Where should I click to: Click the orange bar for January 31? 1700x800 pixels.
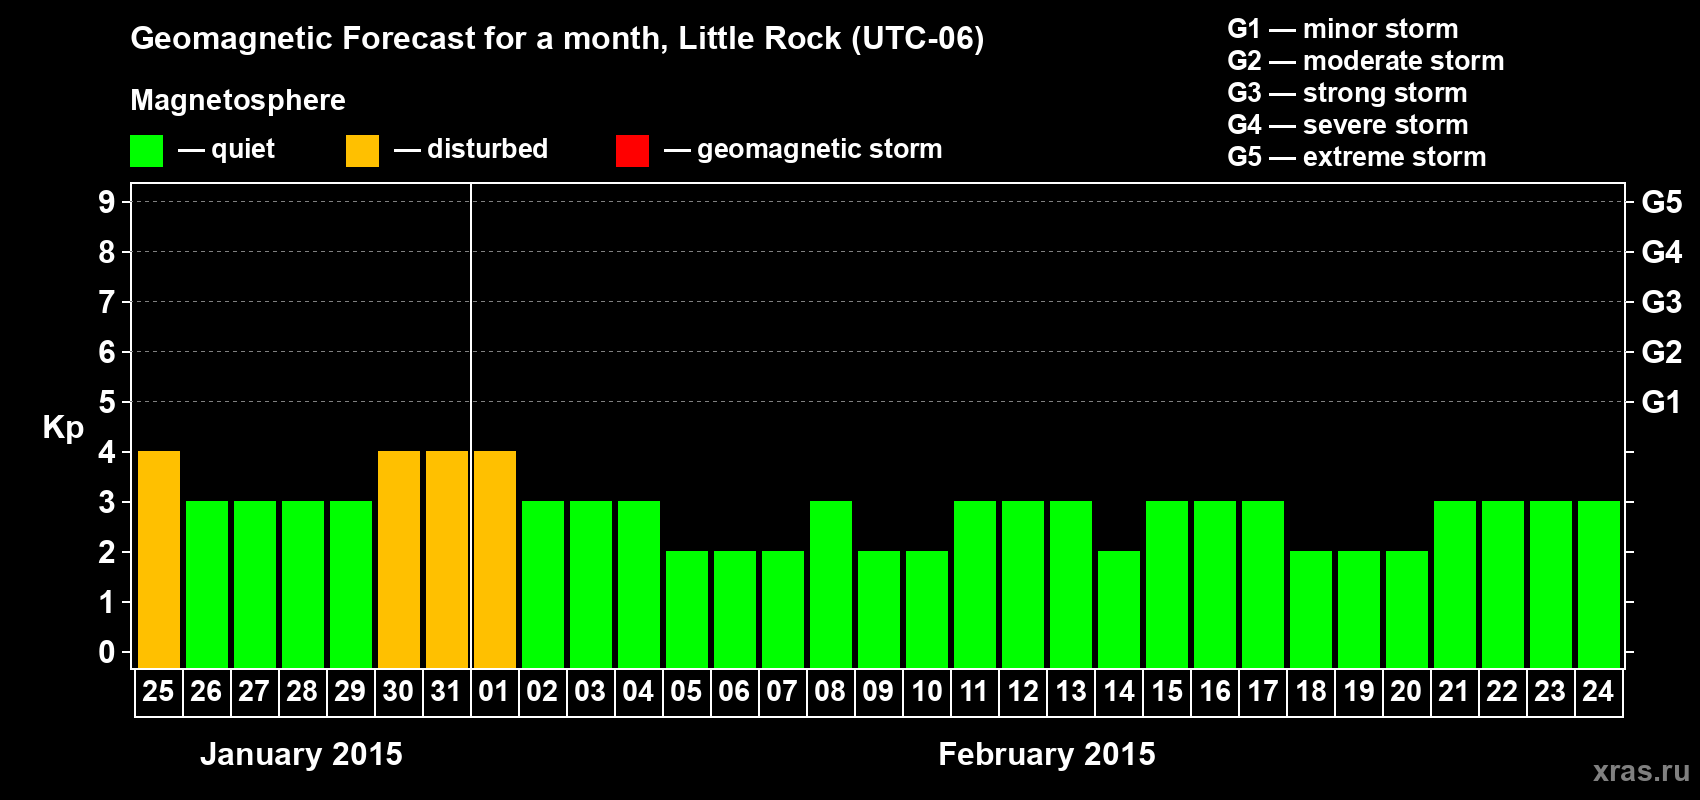(447, 559)
